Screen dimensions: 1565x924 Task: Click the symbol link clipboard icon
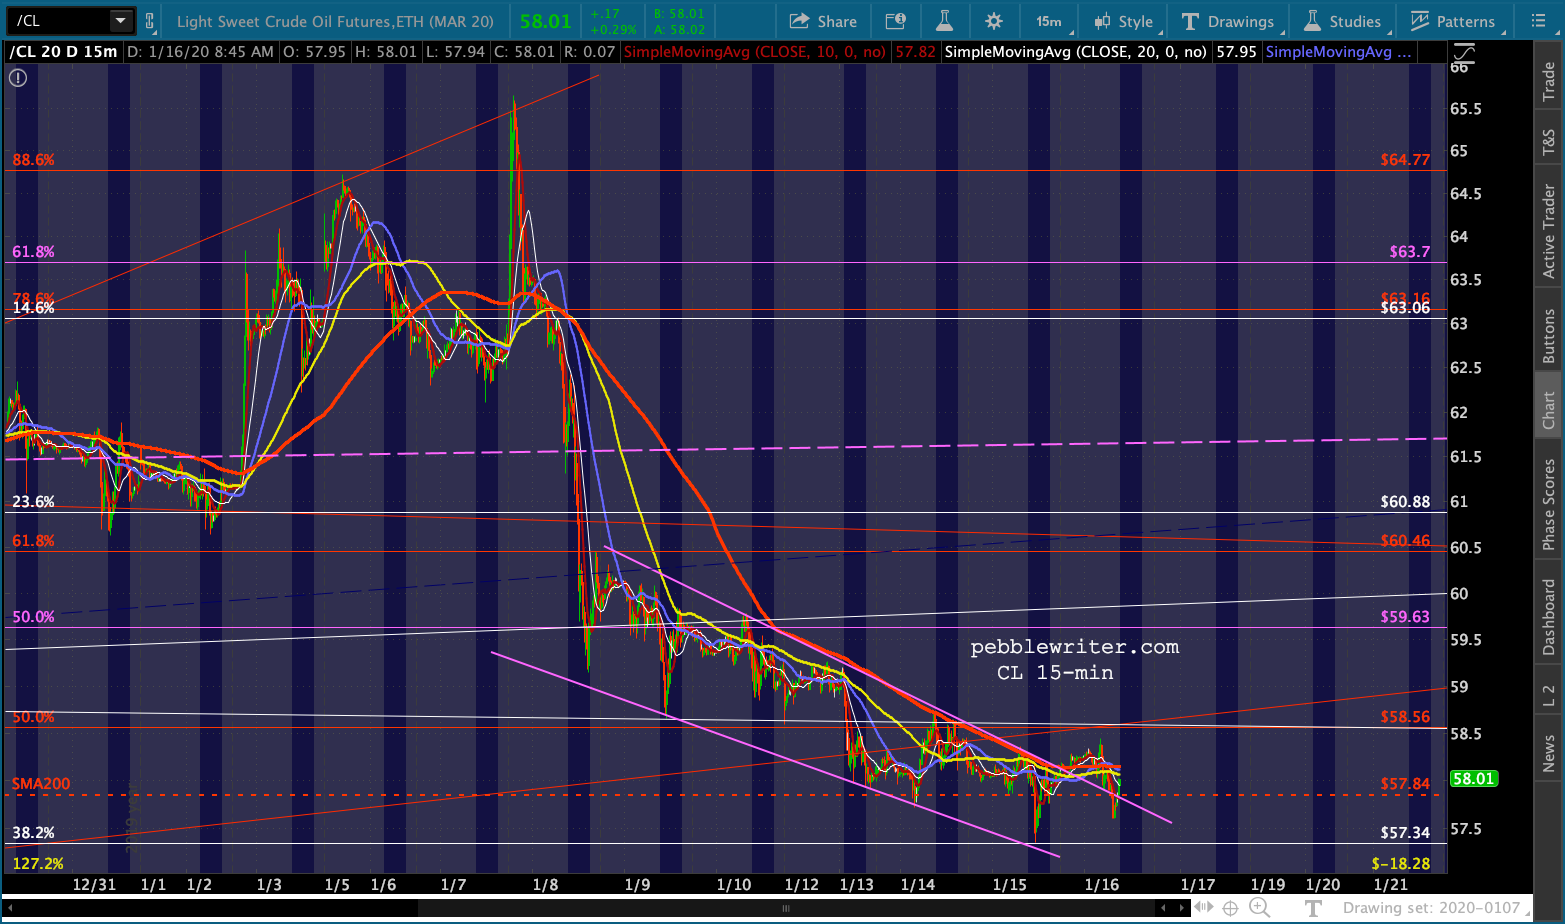pyautogui.click(x=150, y=21)
